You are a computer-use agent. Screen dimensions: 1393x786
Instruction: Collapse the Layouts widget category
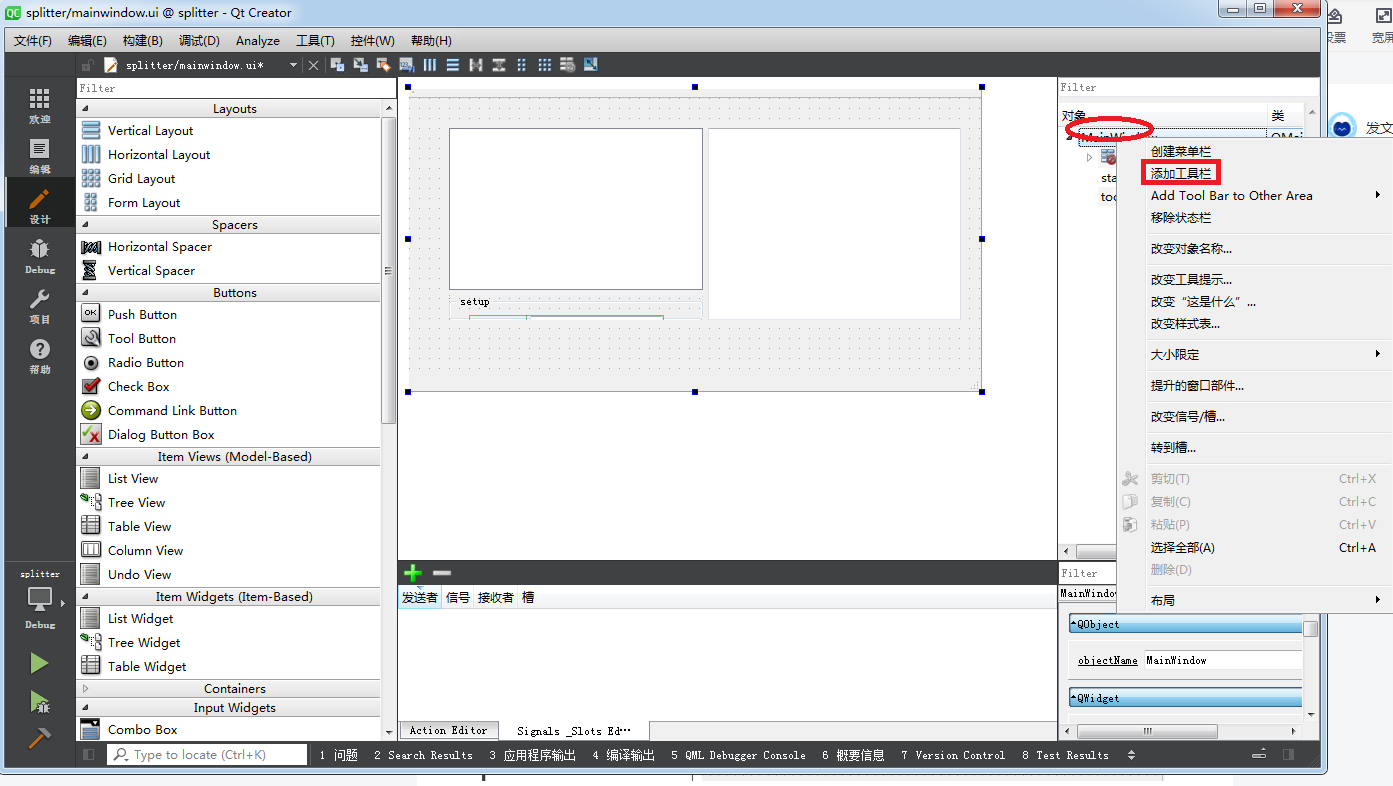pyautogui.click(x=85, y=109)
